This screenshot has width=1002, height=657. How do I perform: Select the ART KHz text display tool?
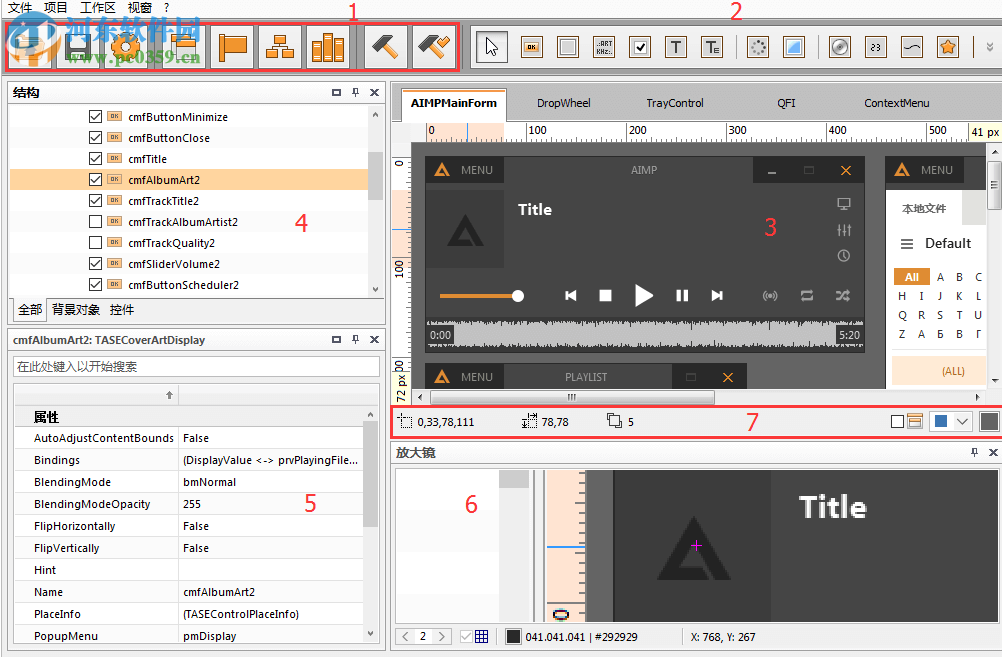click(604, 47)
